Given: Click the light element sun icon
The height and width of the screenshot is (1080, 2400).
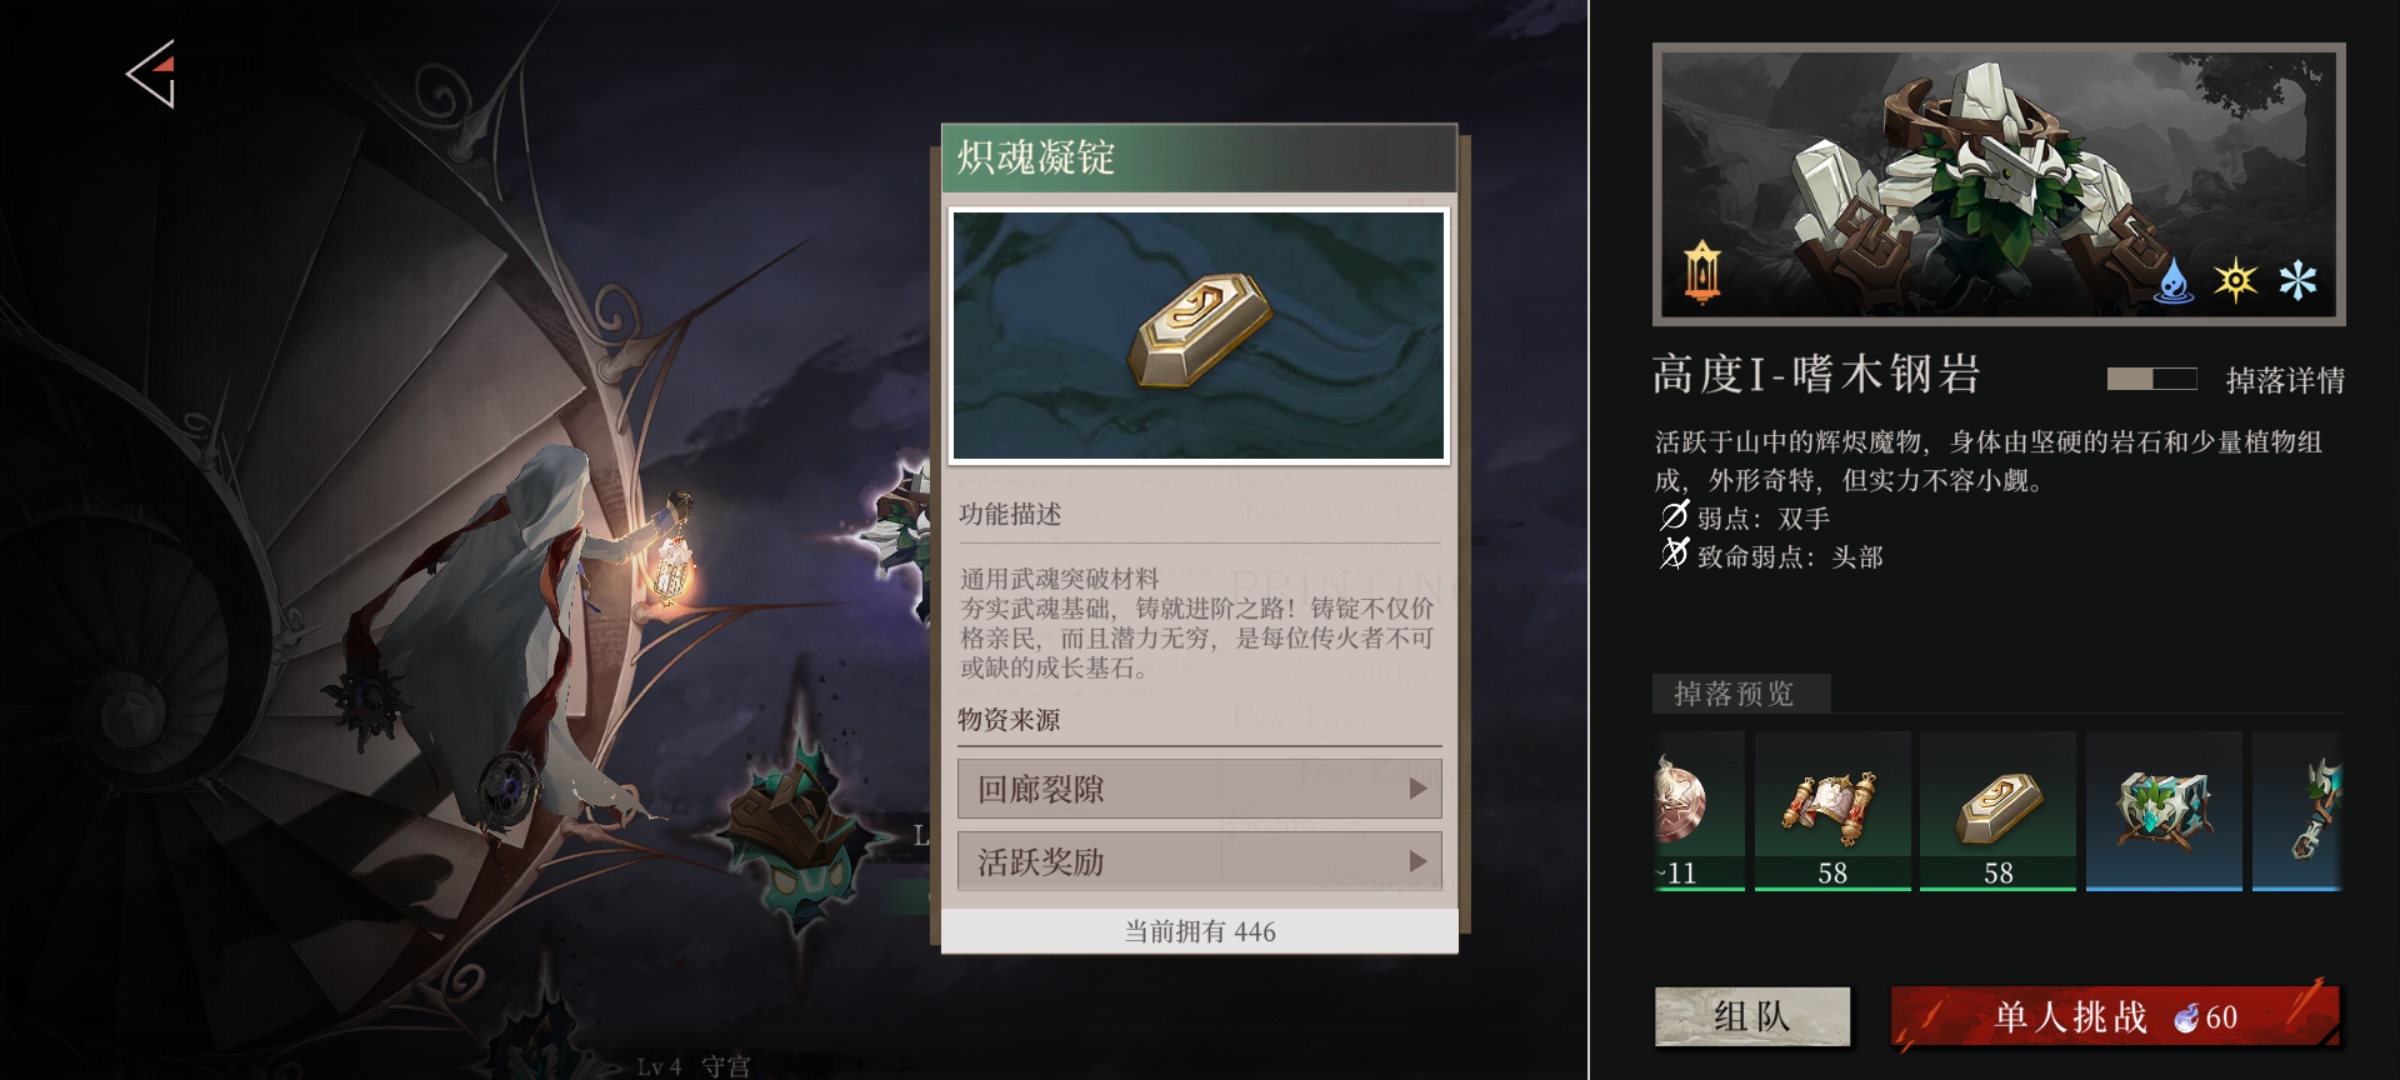Looking at the screenshot, I should click(2235, 280).
